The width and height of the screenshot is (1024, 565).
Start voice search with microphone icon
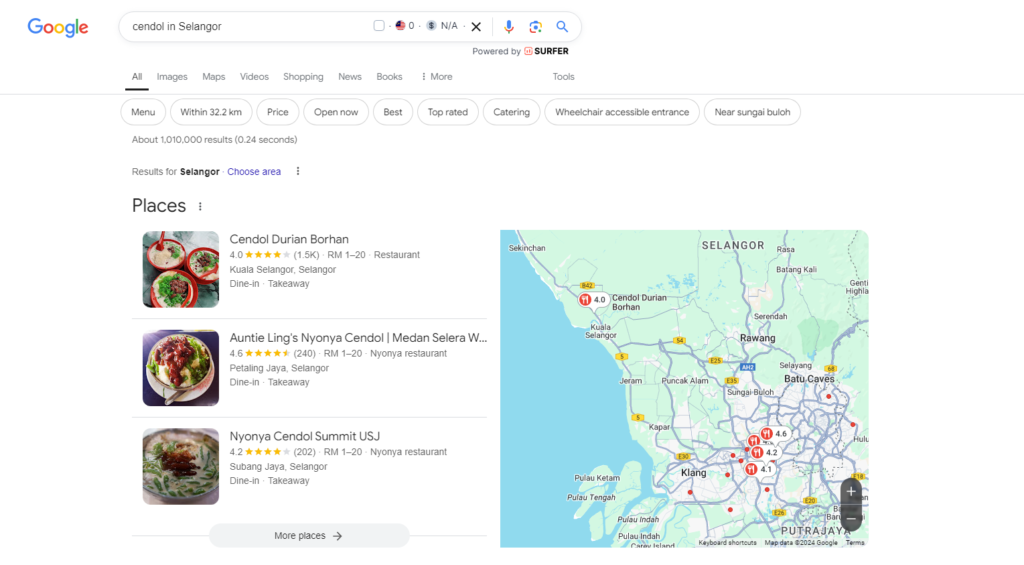click(509, 27)
